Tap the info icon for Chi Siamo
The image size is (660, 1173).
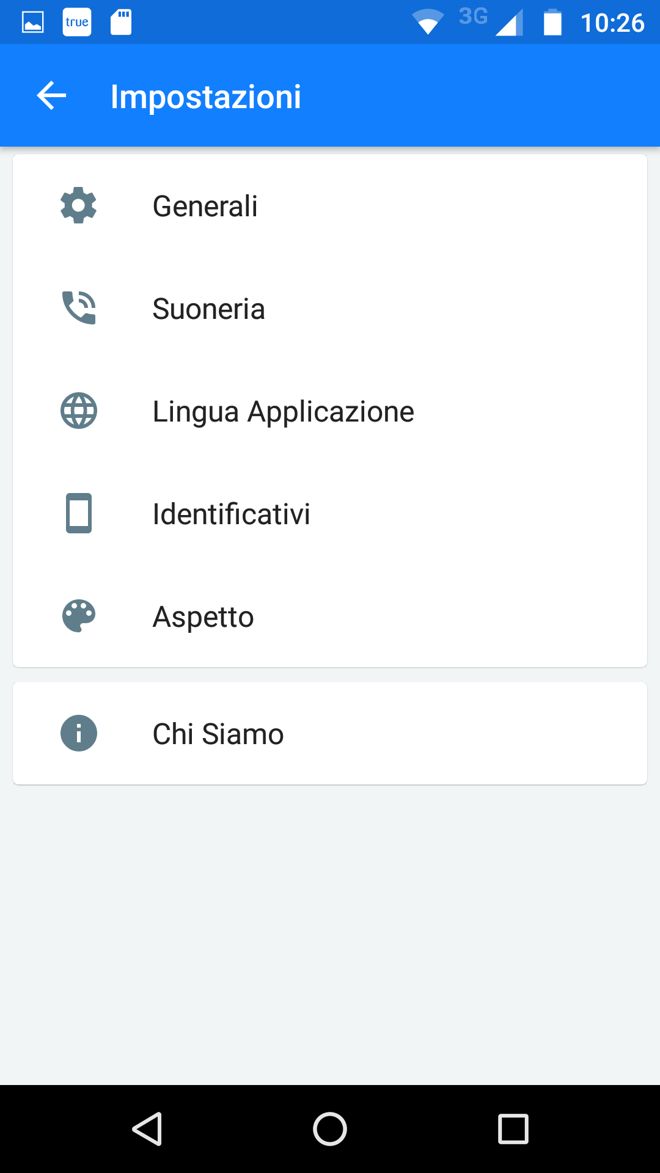[79, 733]
